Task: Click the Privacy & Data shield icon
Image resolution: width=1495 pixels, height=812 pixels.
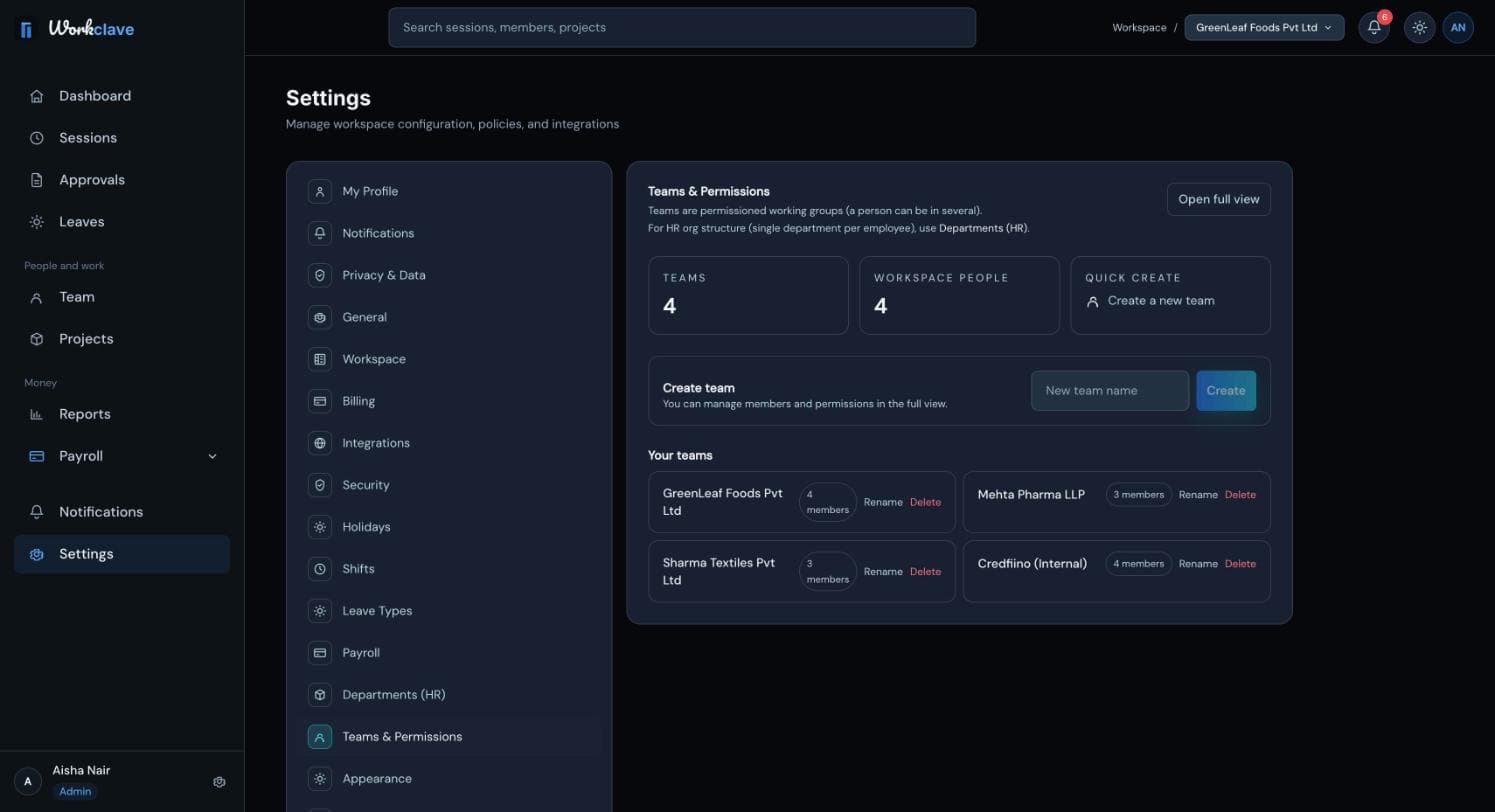Action: pos(320,275)
